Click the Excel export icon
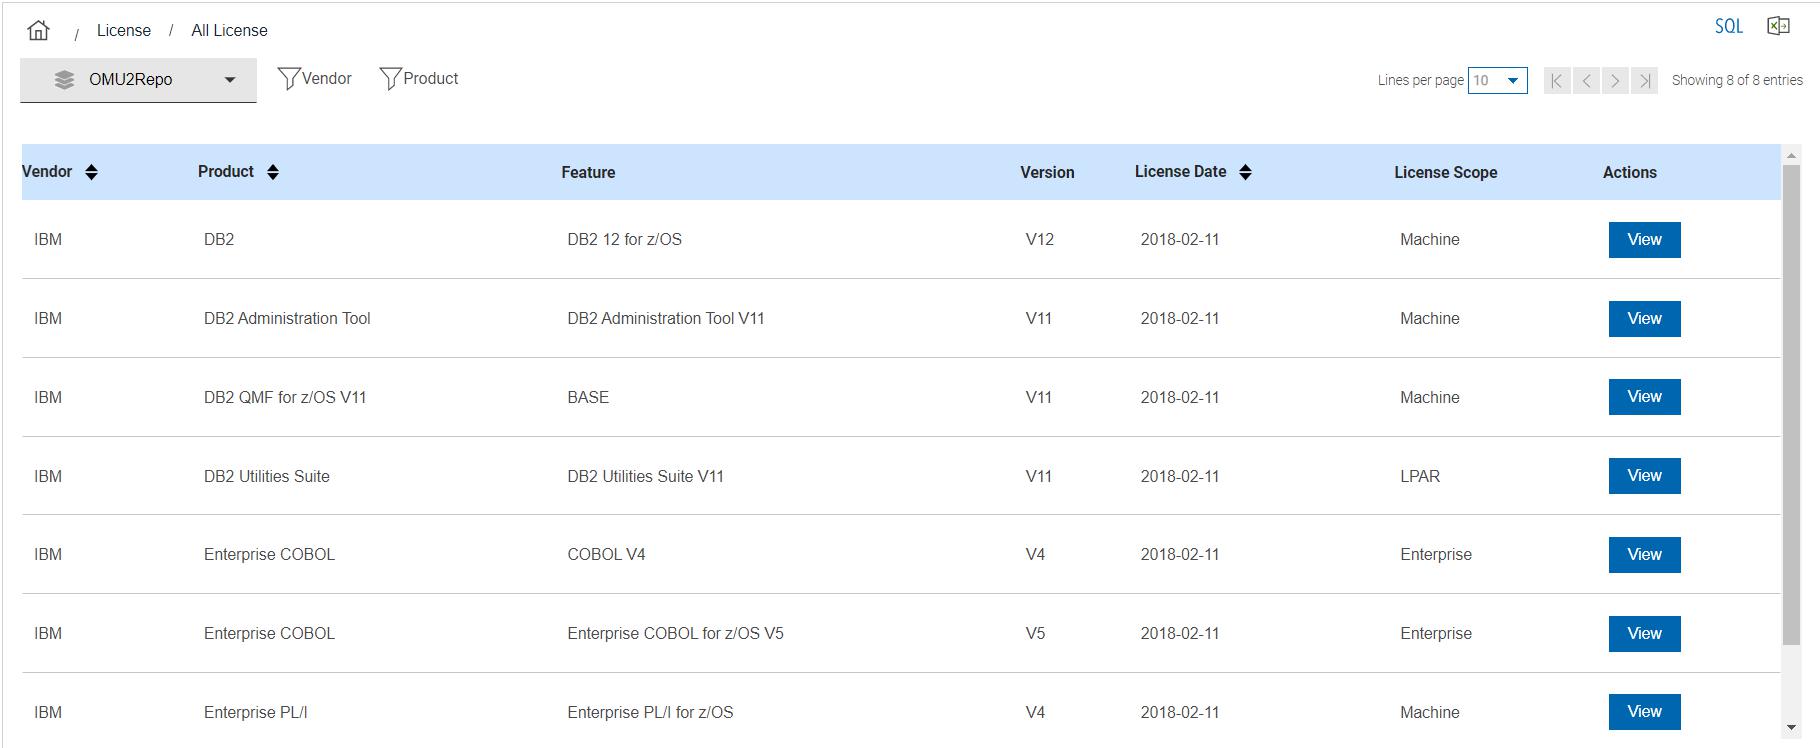1820x748 pixels. 1778,27
